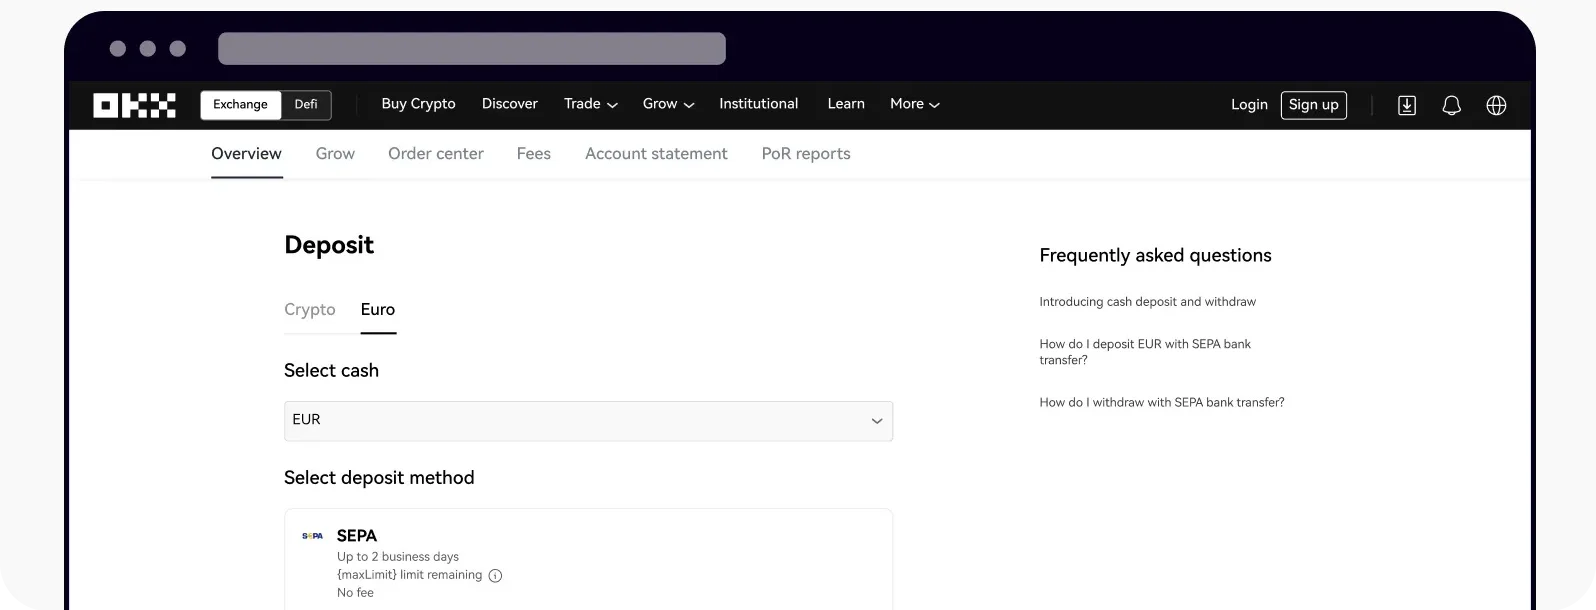Click the limit remaining info icon
This screenshot has width=1596, height=610.
[x=495, y=576]
